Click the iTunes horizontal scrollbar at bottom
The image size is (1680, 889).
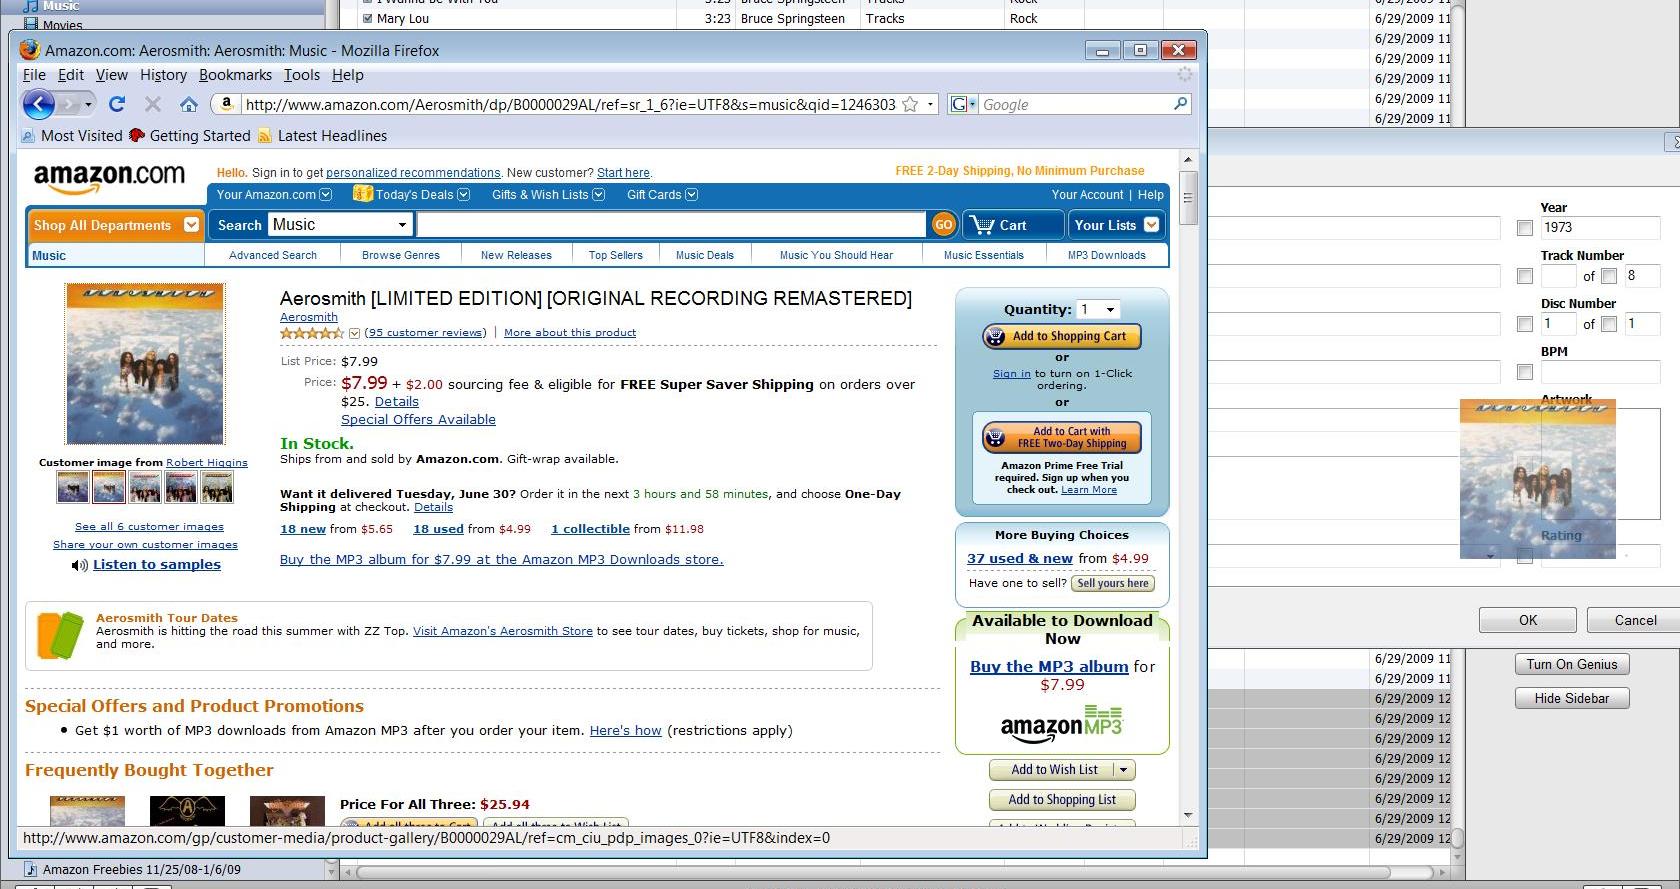(873, 872)
